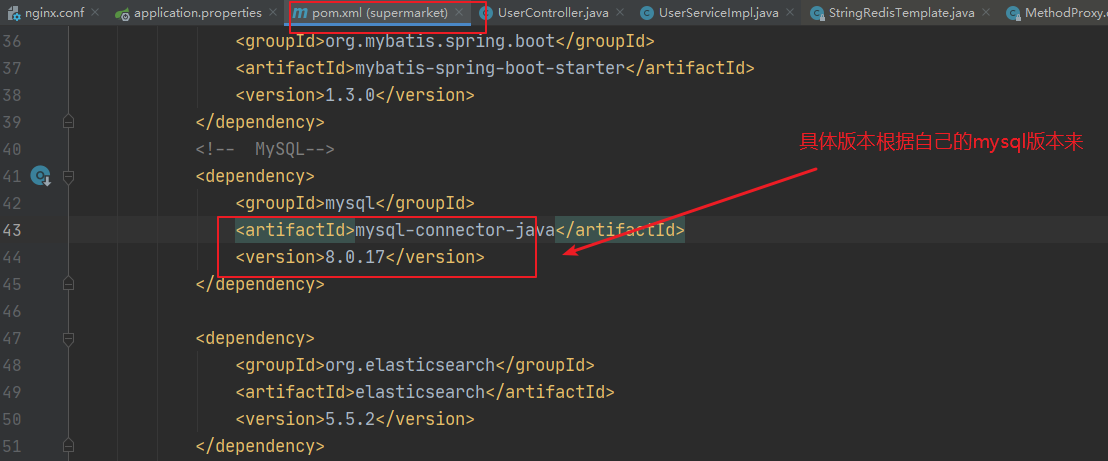Click line number 36 in the gutter
This screenshot has width=1108, height=461.
[x=11, y=41]
